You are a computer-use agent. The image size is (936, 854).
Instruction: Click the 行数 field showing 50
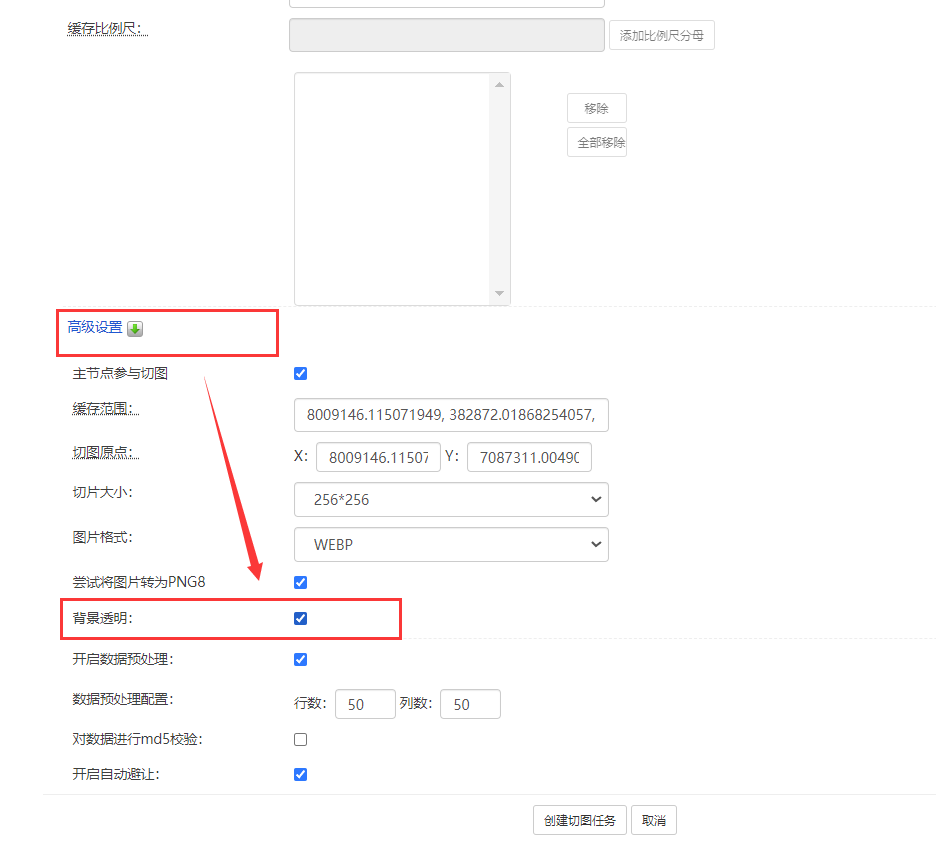365,704
